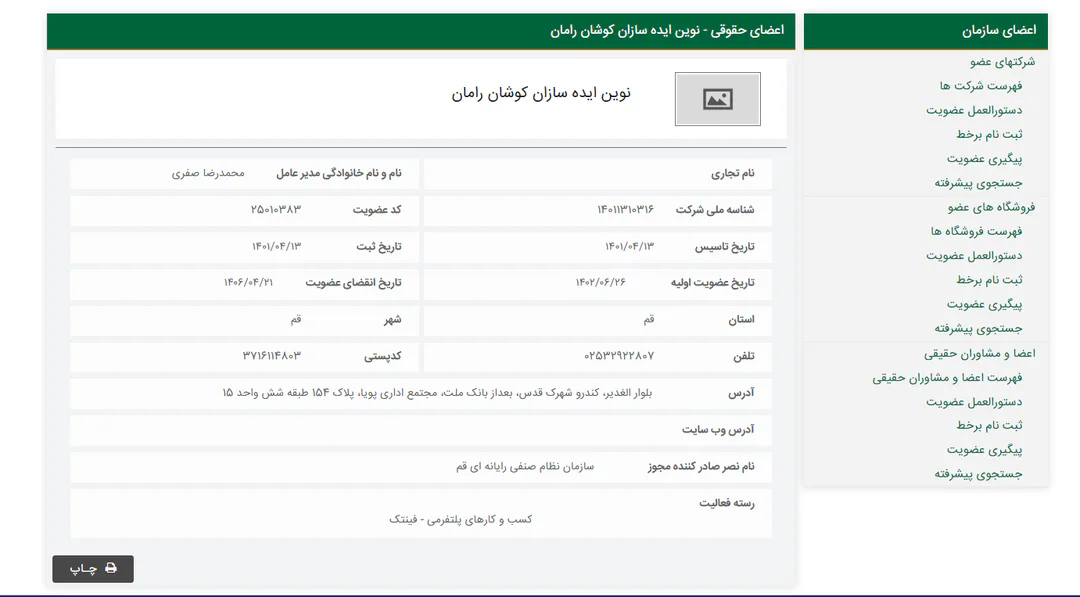
Task: Click the رسته فعالیت label
Action: click(727, 503)
